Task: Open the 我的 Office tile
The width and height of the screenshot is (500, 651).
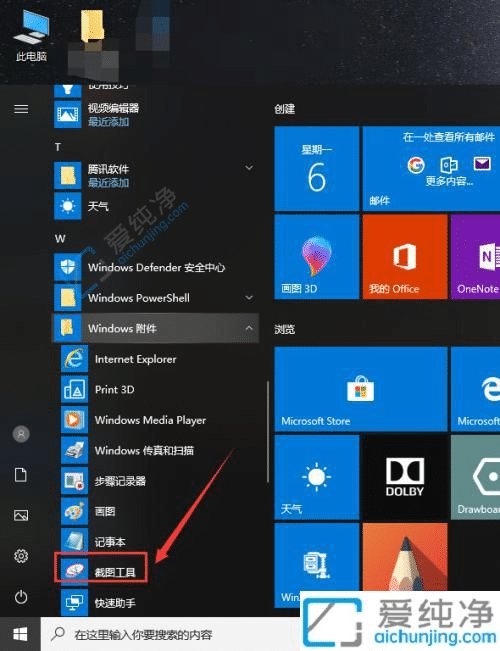Action: click(x=405, y=257)
